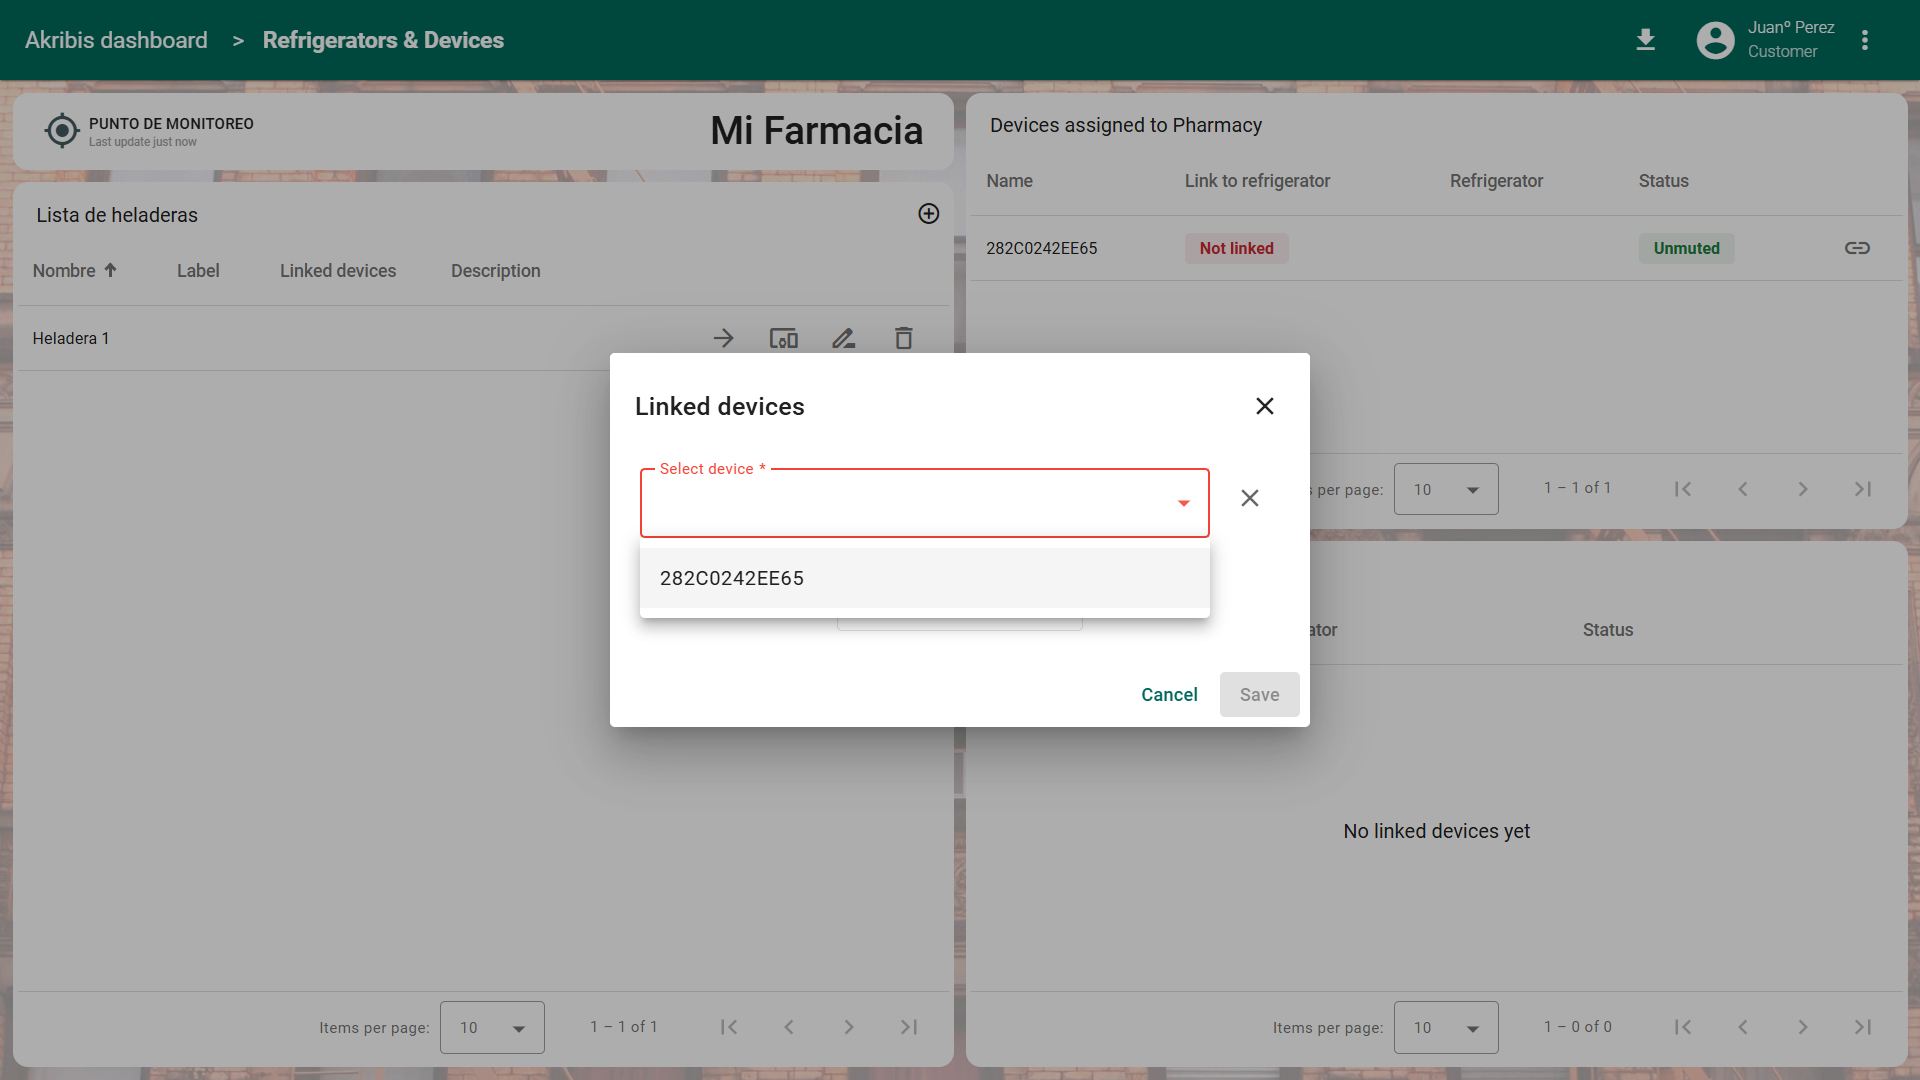Screen dimensions: 1920x1080
Task: Click the linked devices icon for Heladera 1
Action: point(783,339)
